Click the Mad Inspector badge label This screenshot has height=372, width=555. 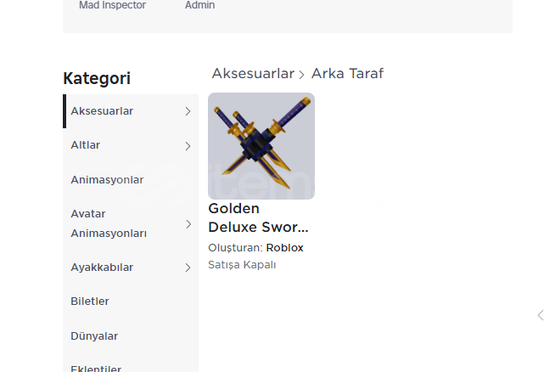[112, 5]
